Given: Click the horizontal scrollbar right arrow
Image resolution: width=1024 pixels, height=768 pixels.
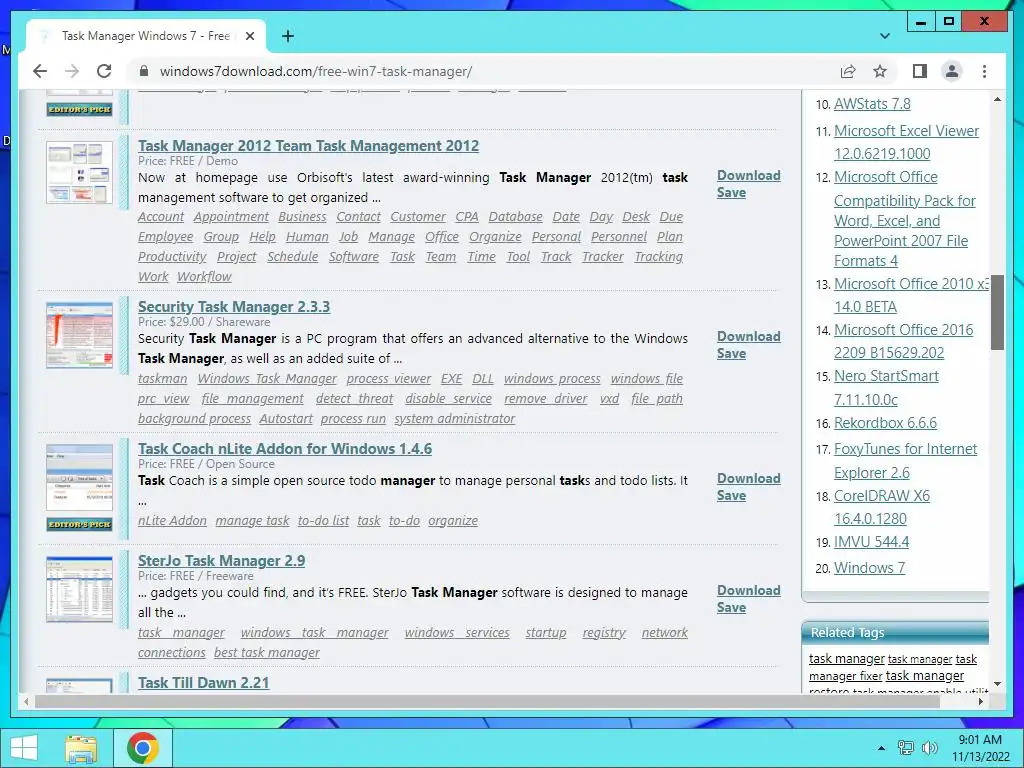Looking at the screenshot, I should point(980,701).
